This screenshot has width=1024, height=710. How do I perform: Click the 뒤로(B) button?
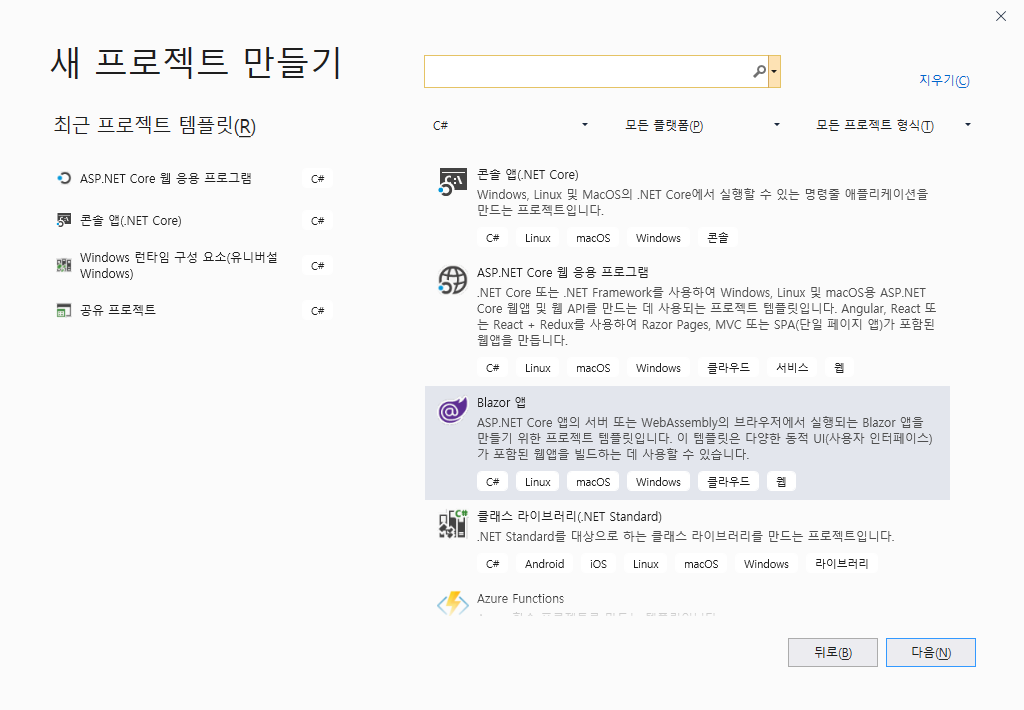point(833,652)
